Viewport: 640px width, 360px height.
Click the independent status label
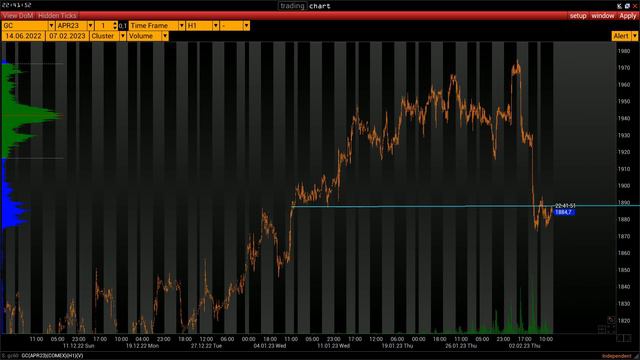click(x=616, y=356)
